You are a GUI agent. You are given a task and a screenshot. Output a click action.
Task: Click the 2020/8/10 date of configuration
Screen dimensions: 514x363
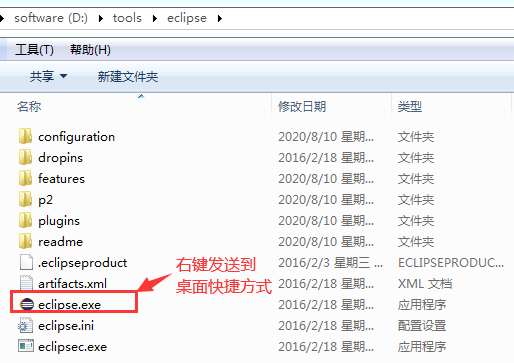click(x=326, y=137)
